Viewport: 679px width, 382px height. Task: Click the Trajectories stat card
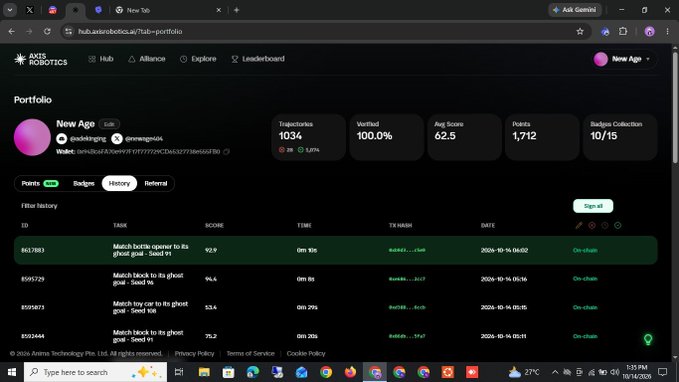pos(308,137)
